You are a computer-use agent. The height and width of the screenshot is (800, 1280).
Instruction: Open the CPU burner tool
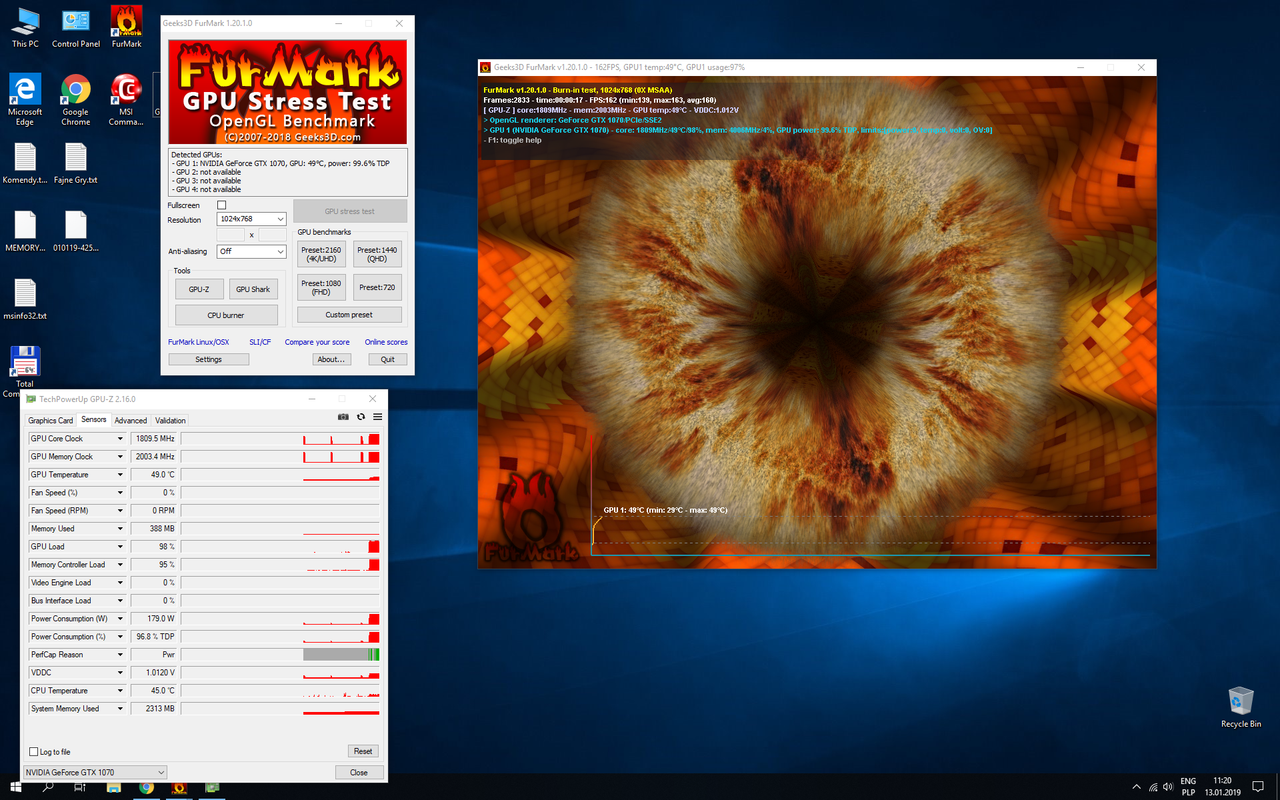click(x=226, y=315)
